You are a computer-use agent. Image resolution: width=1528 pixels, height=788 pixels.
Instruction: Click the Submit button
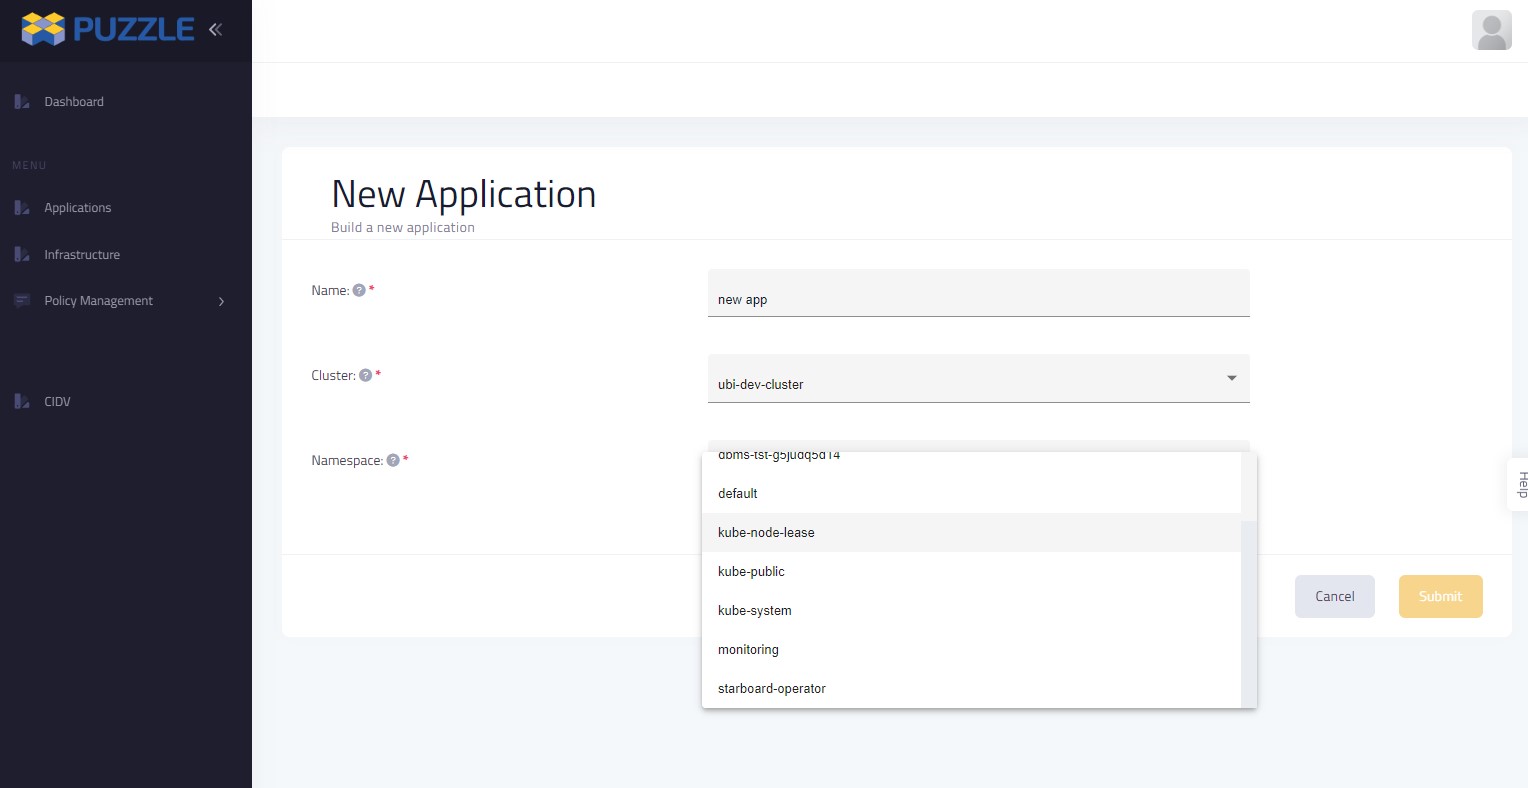pyautogui.click(x=1441, y=597)
